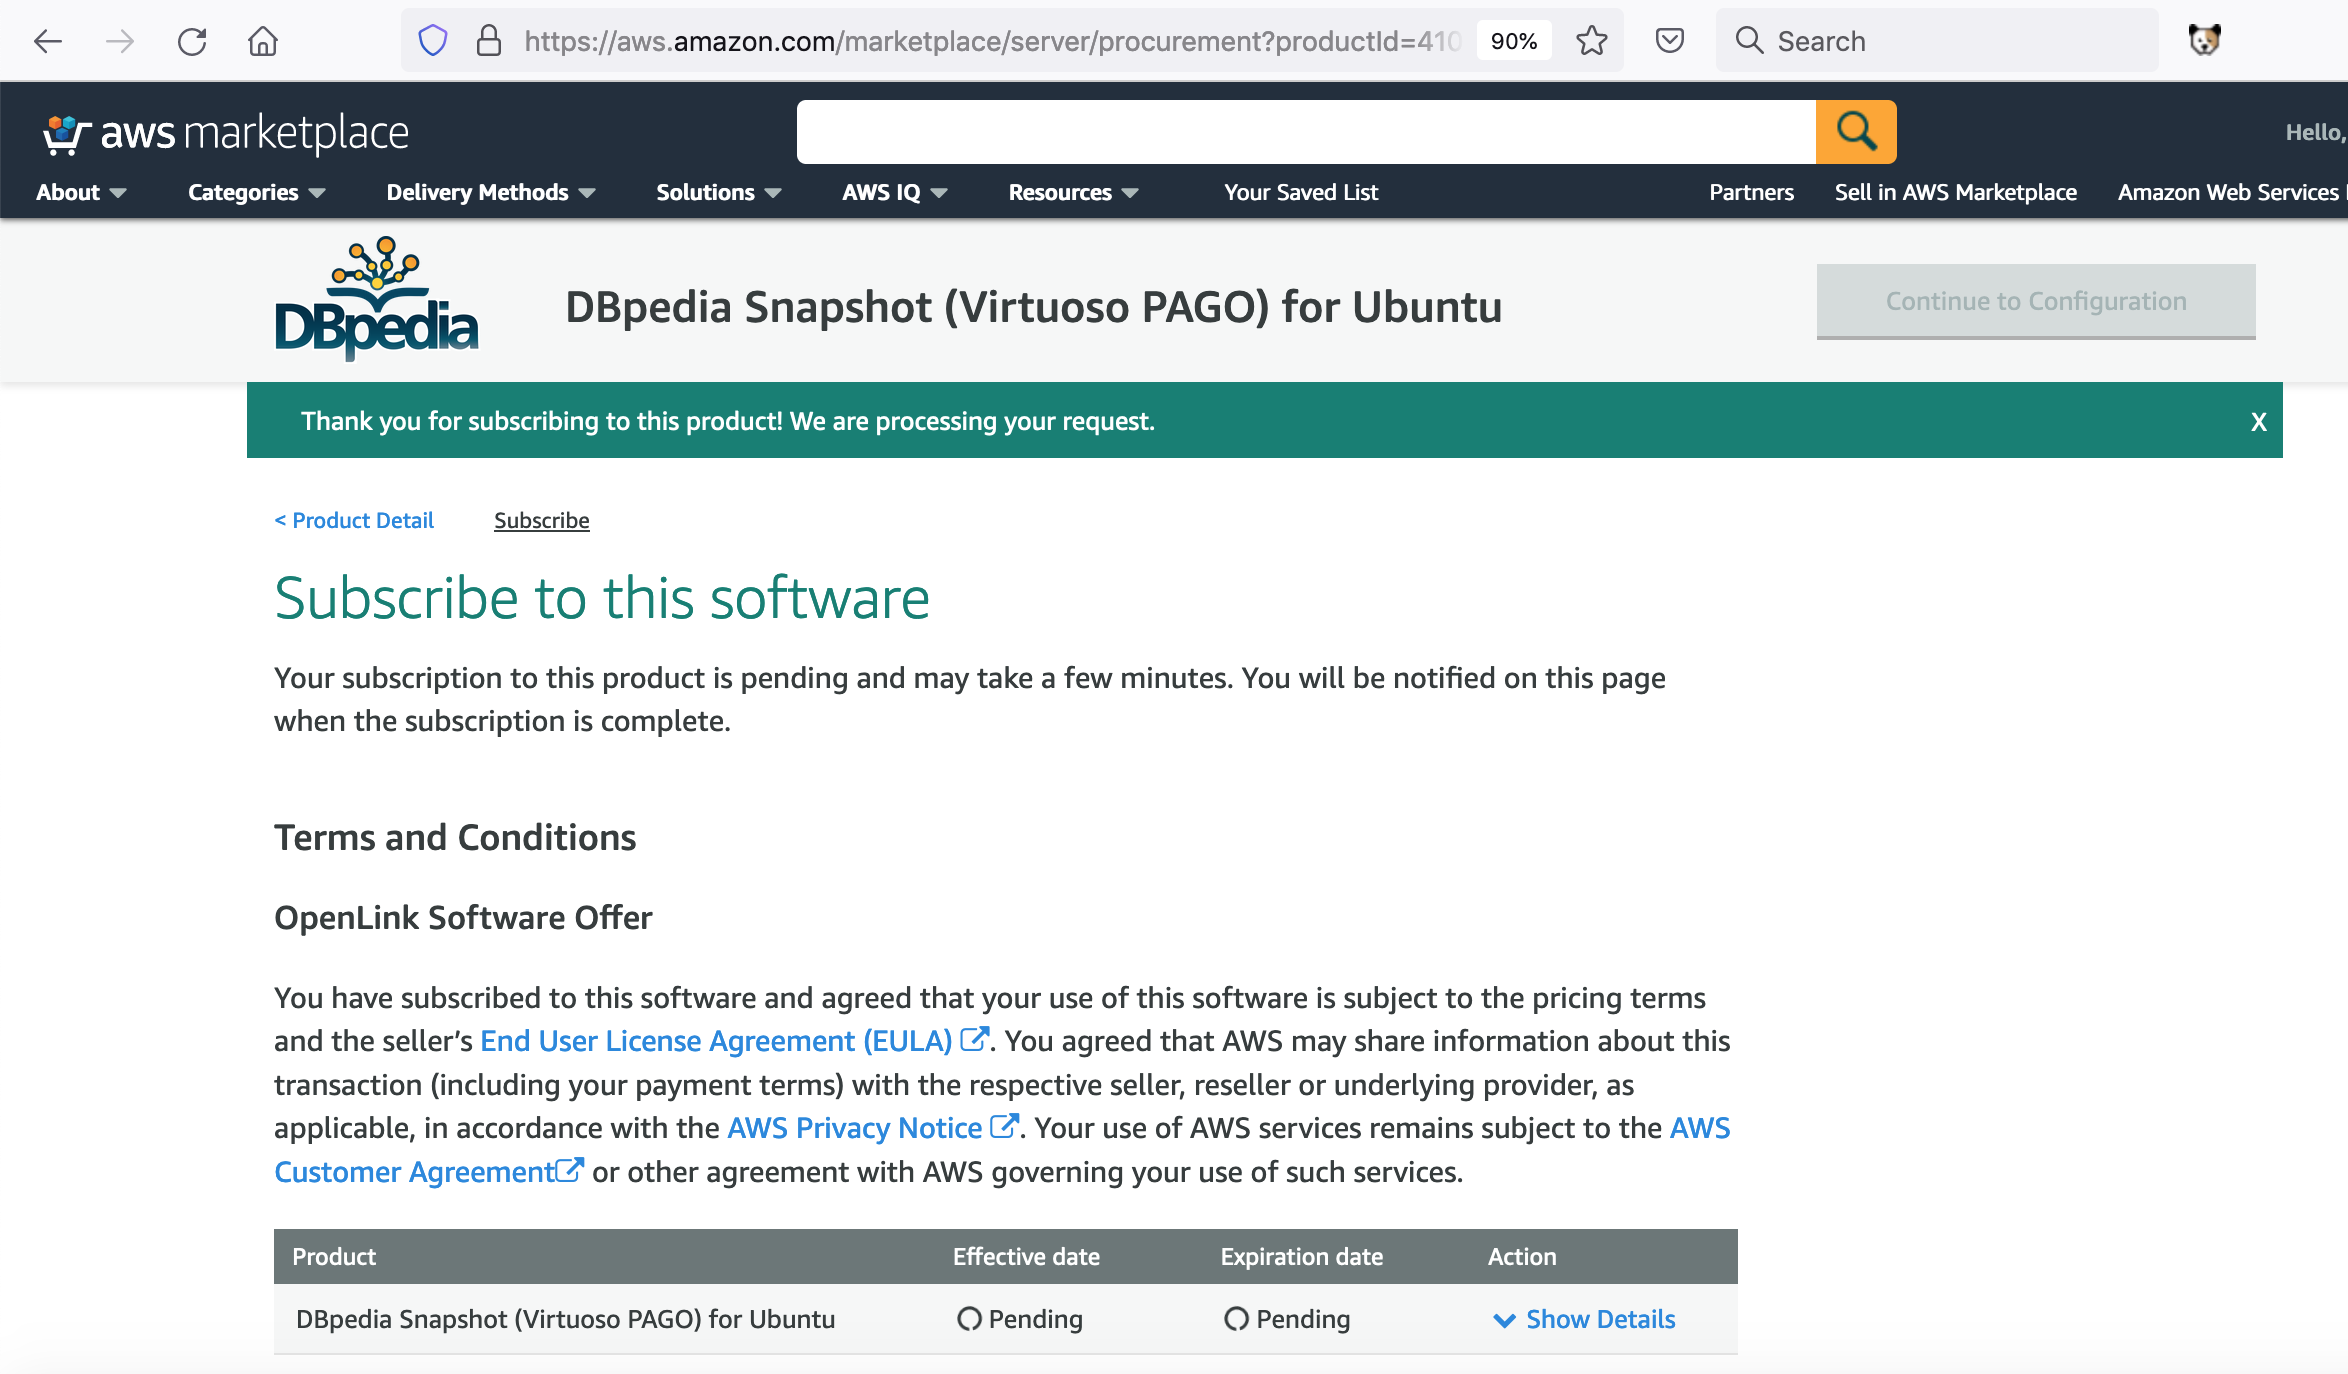Open the Solutions dropdown
Screen dimensions: 2348x1374
[718, 192]
